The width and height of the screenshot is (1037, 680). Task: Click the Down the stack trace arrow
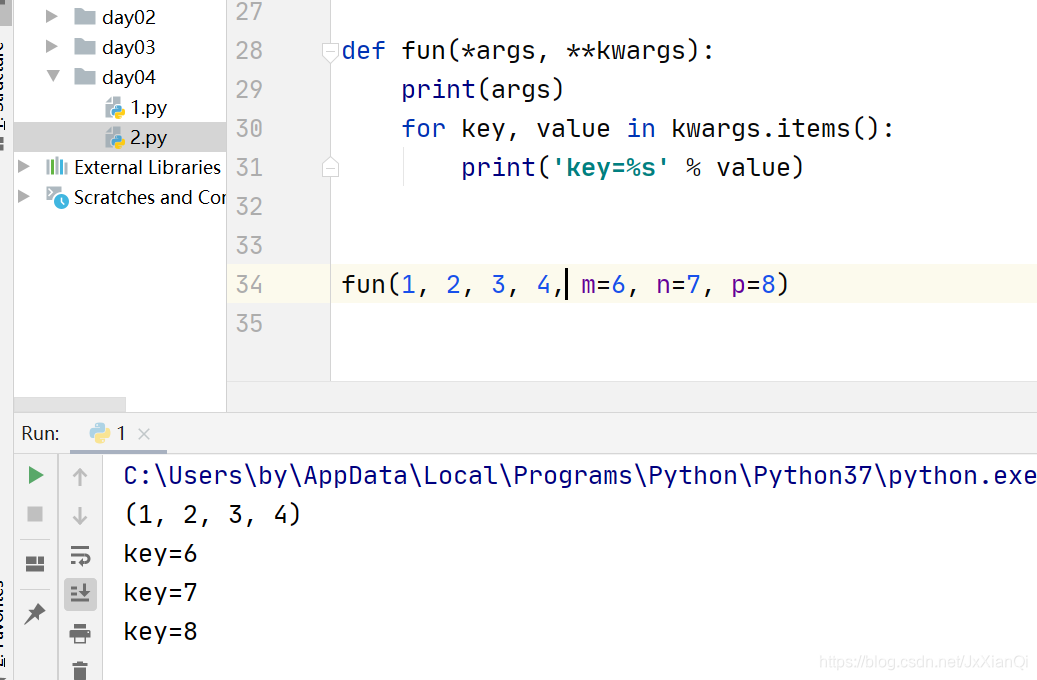(x=80, y=515)
